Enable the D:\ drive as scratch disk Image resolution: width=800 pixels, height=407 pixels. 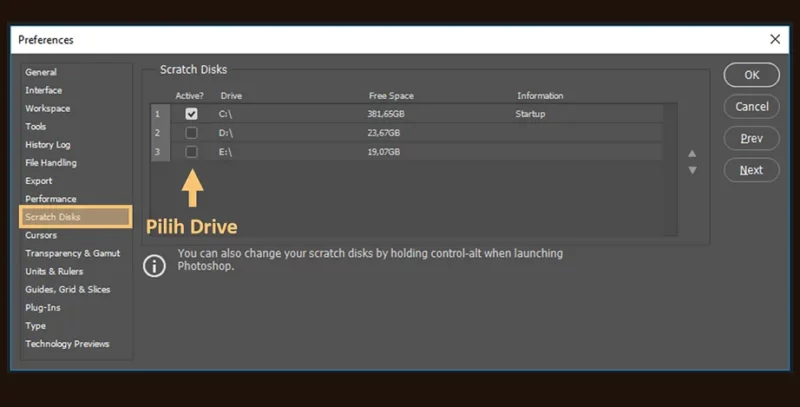pyautogui.click(x=191, y=133)
